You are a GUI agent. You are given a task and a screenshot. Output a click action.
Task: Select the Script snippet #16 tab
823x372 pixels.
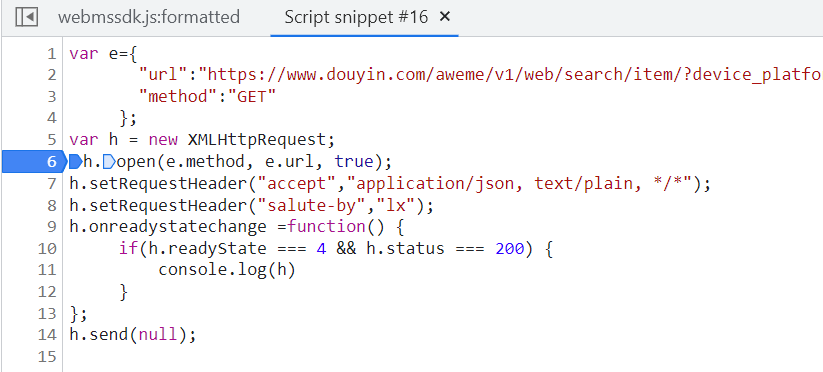pyautogui.click(x=356, y=17)
